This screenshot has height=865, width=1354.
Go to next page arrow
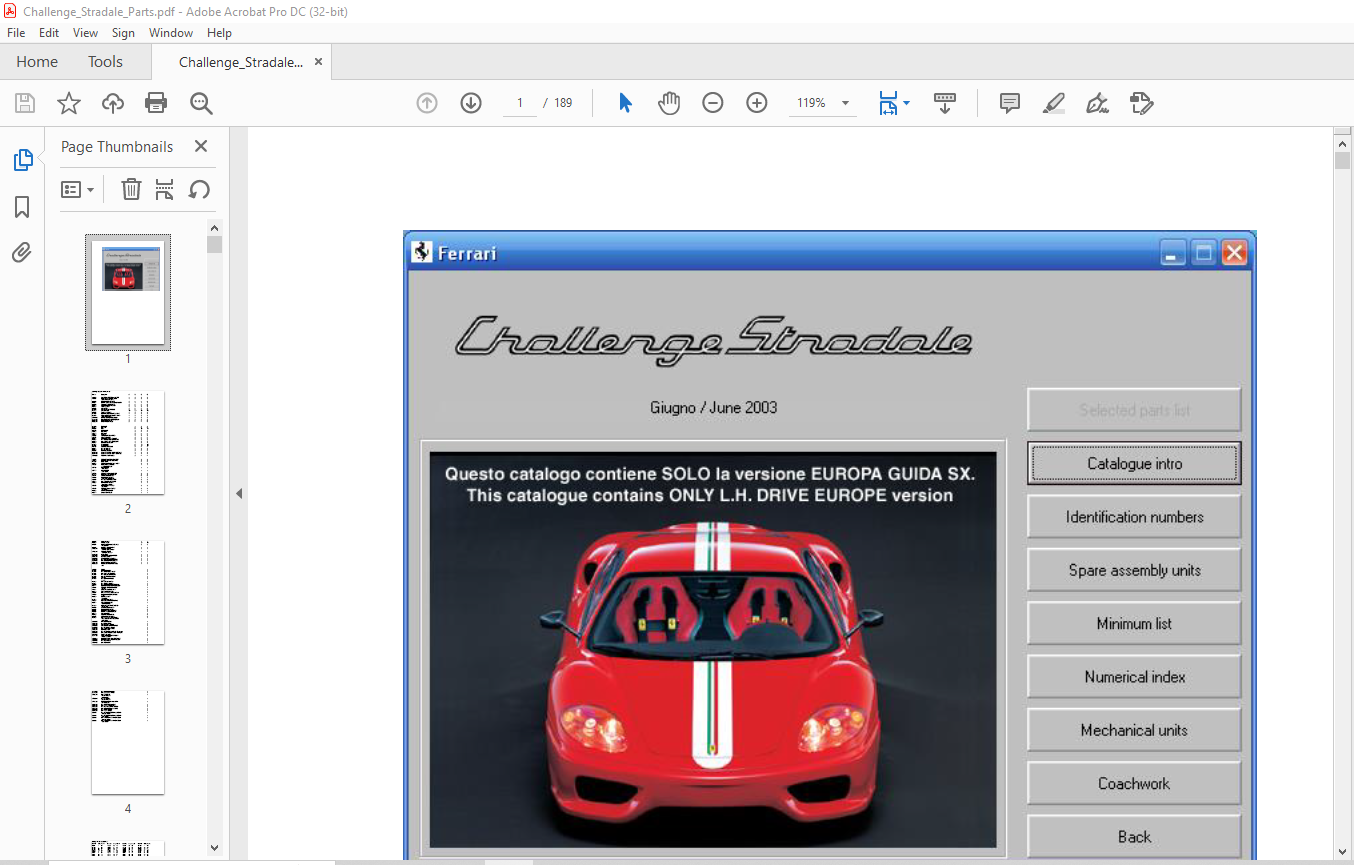pyautogui.click(x=471, y=103)
